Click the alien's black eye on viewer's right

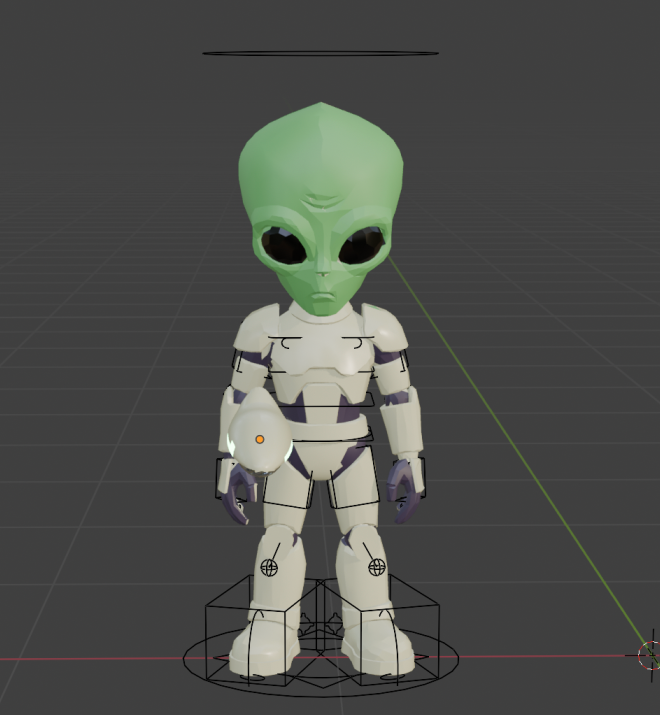point(362,245)
